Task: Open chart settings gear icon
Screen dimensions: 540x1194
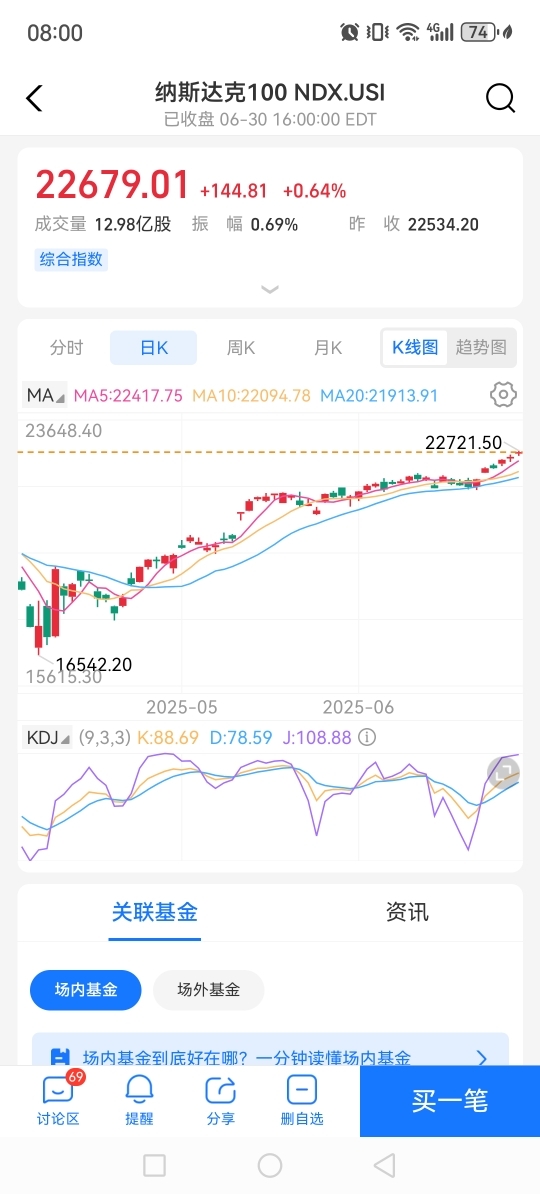Action: click(503, 394)
